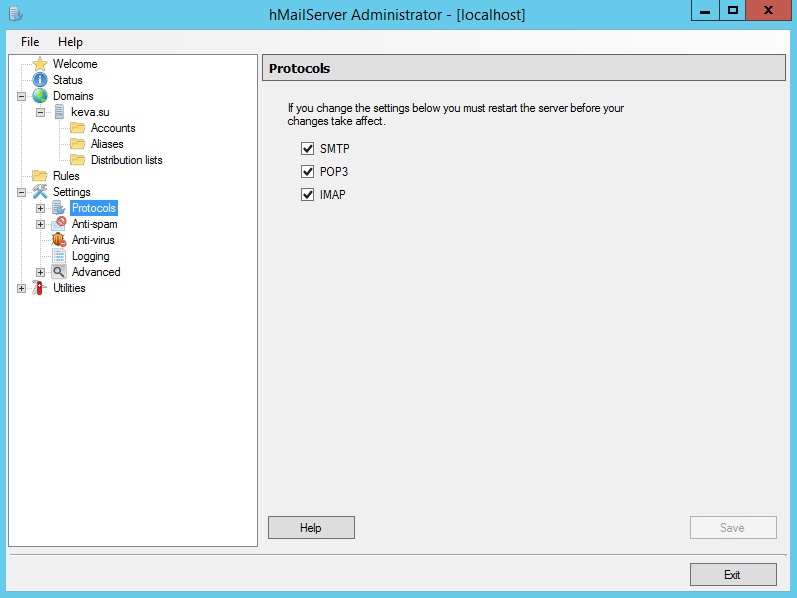Click the blue Status info icon

pyautogui.click(x=40, y=80)
